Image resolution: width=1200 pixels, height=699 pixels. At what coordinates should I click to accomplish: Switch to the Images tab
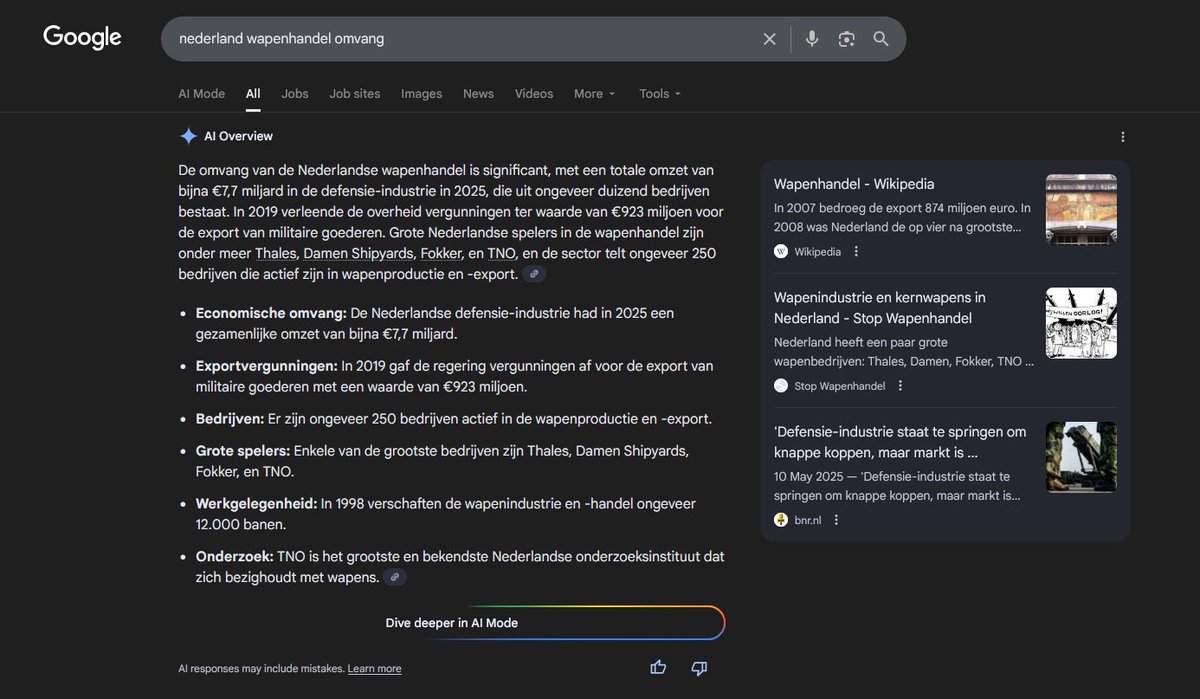click(422, 94)
